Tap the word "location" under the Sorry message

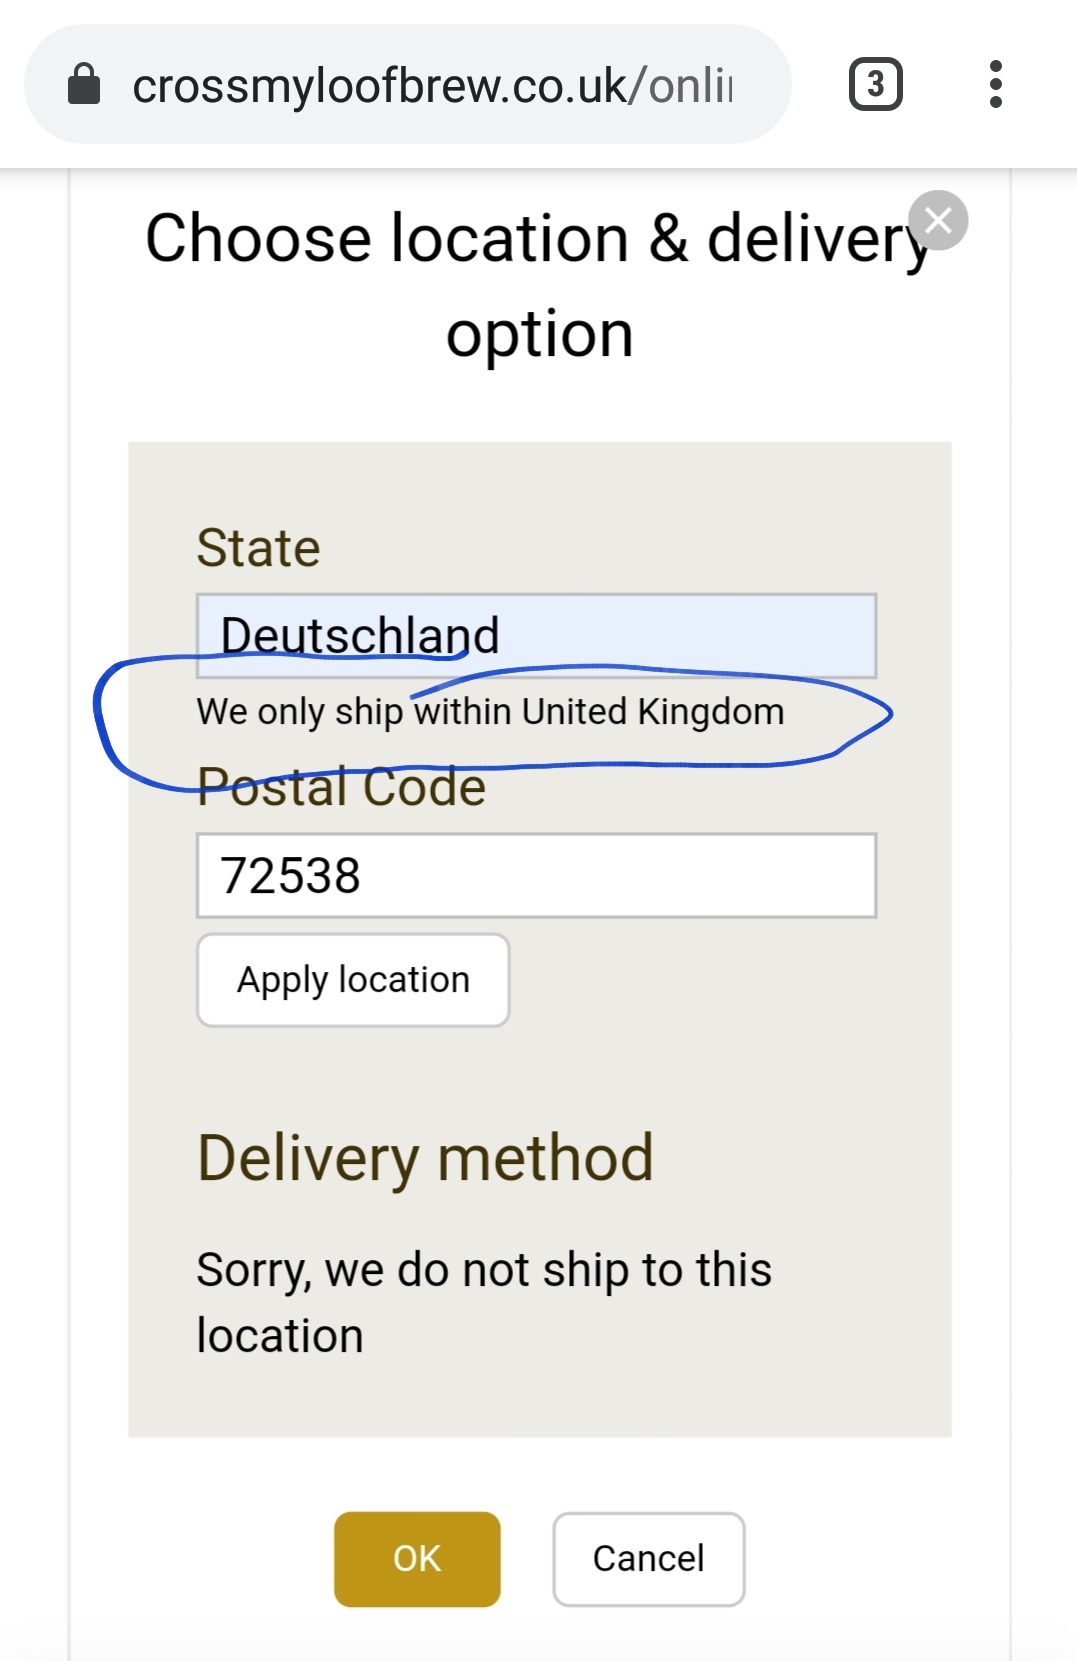[x=280, y=1336]
